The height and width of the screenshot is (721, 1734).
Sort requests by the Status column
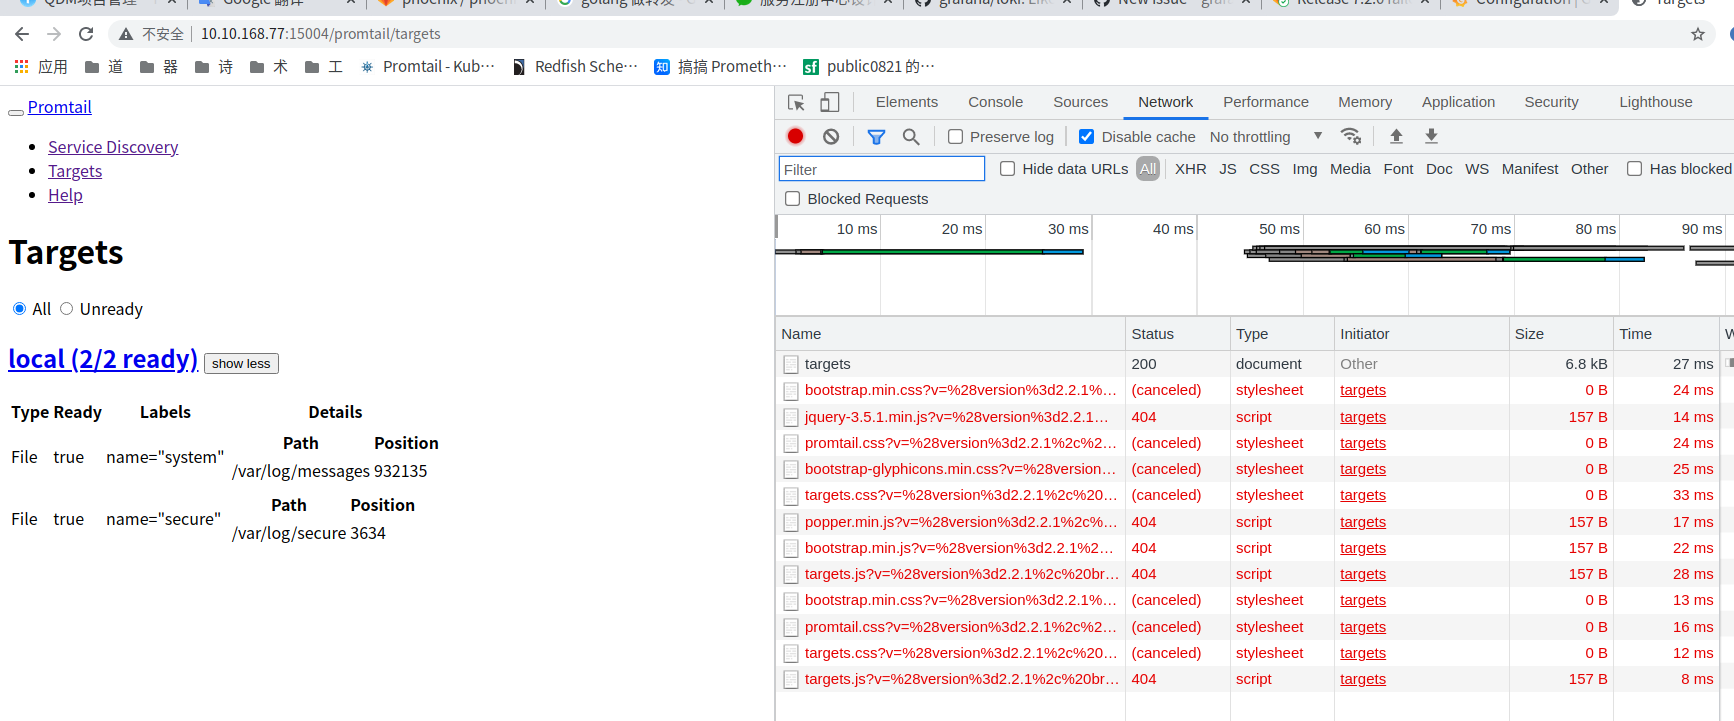pos(1177,334)
